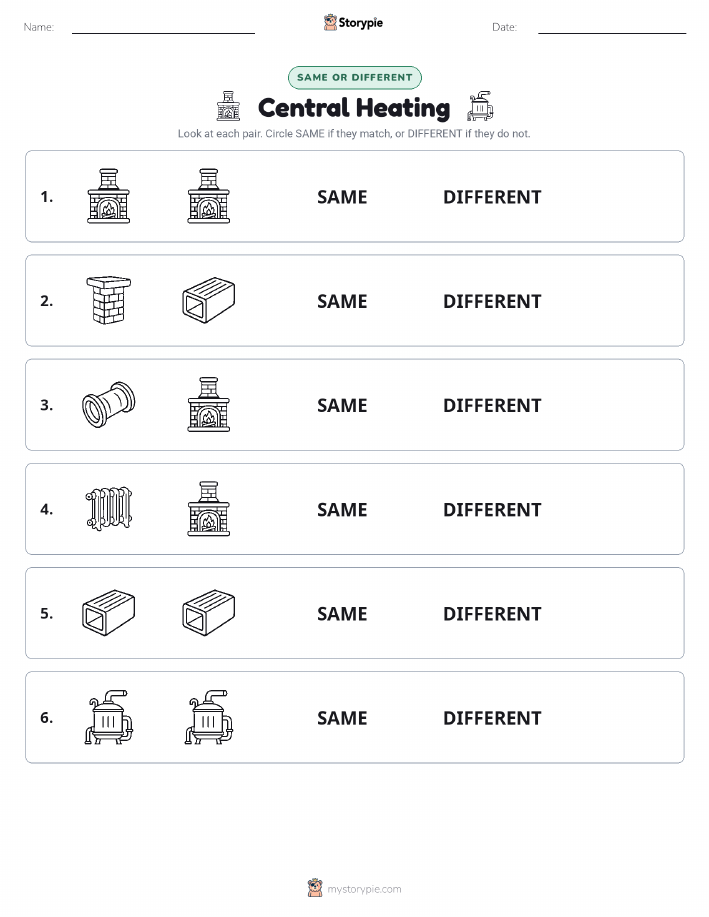Click the SAME OR DIFFERENT badge
Viewport: 709px width, 917px height.
point(354,77)
